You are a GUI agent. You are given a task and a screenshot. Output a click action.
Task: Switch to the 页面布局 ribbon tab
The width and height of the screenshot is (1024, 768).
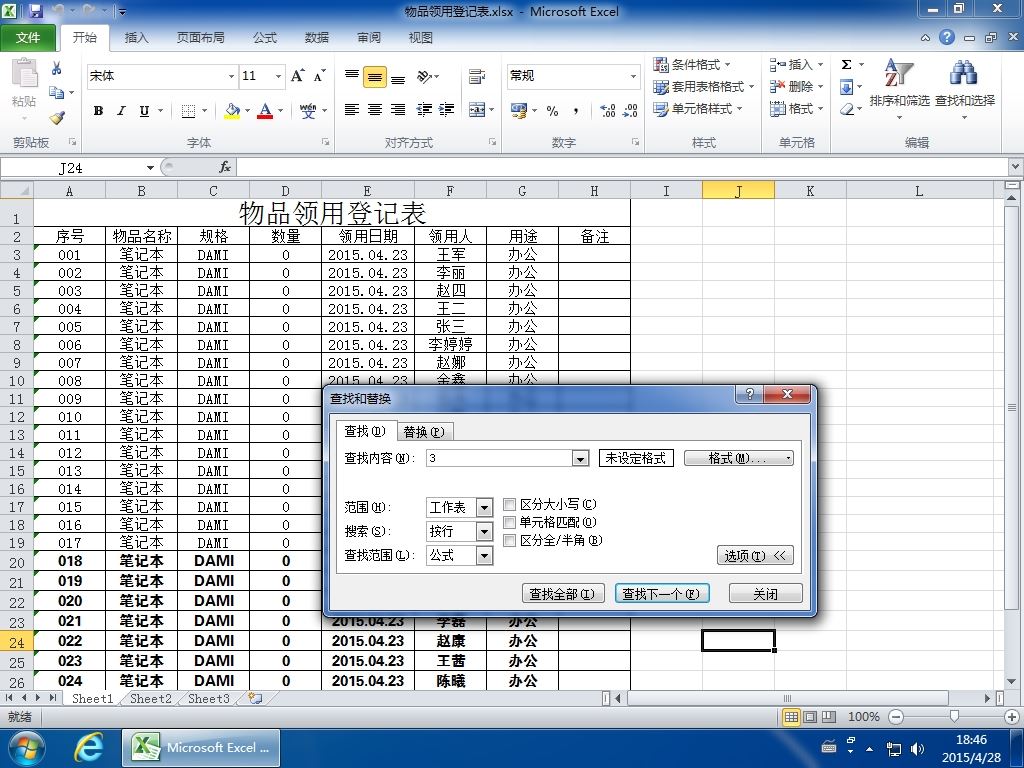point(200,38)
